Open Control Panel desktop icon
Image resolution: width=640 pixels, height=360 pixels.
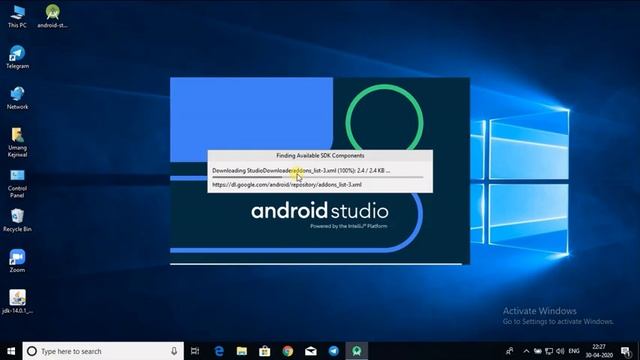(x=17, y=183)
